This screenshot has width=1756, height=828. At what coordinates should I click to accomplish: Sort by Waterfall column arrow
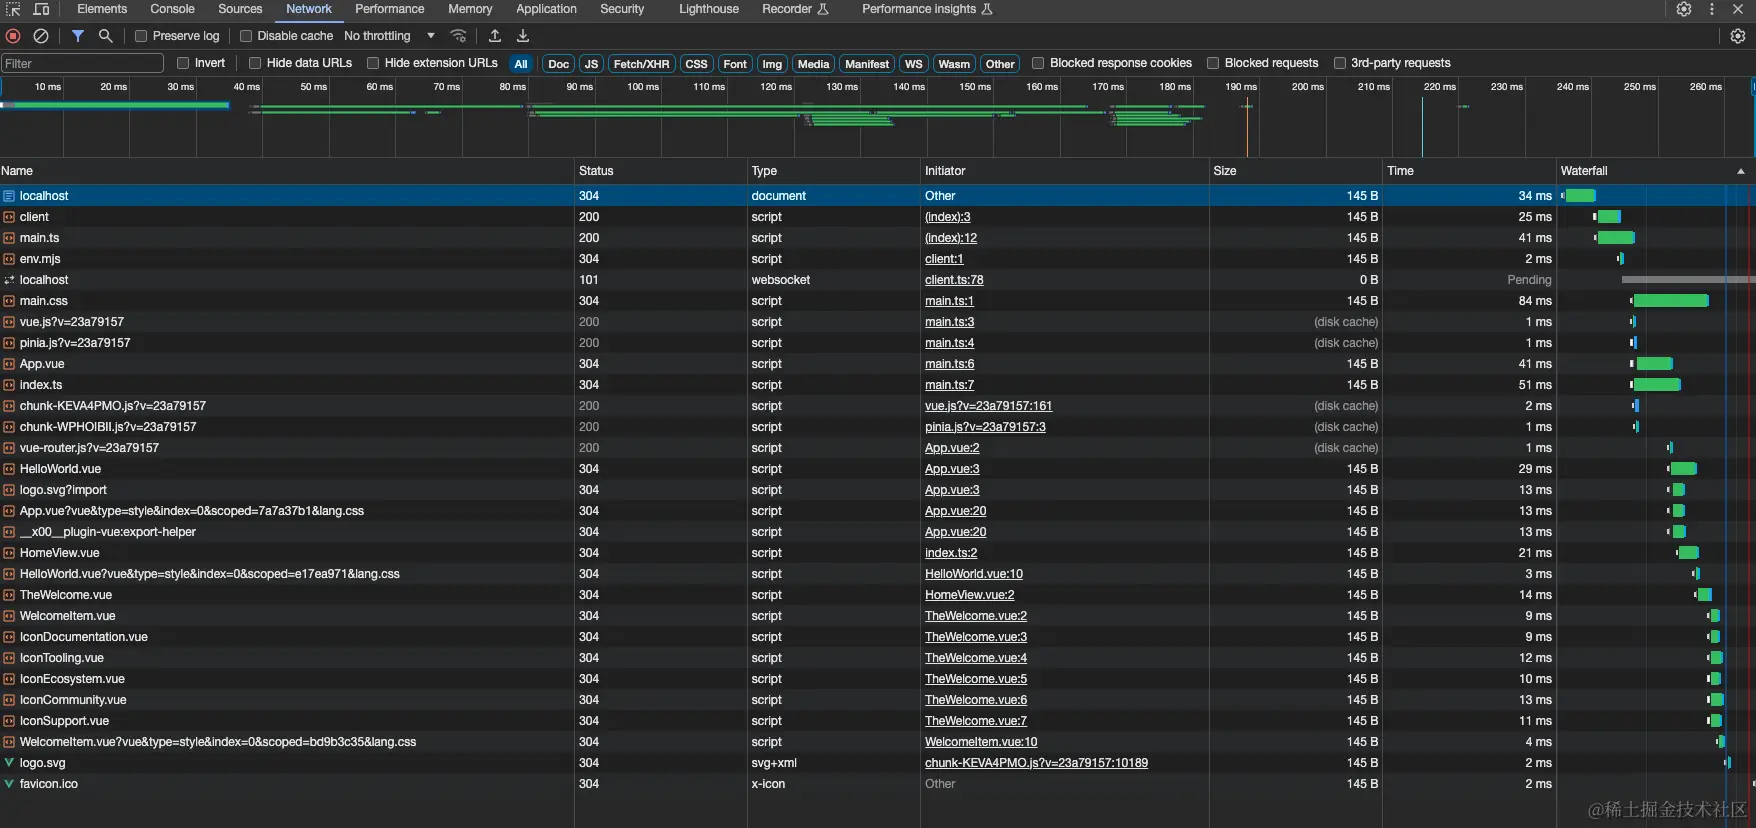[1741, 171]
